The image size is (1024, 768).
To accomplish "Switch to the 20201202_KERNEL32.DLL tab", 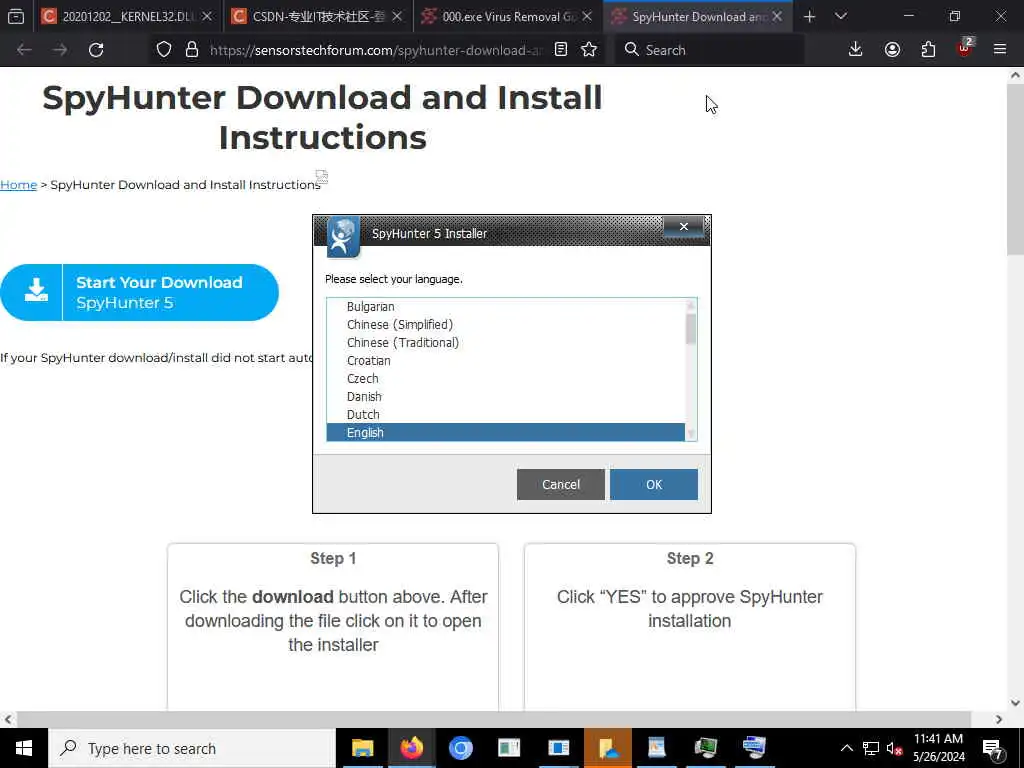I will 127,17.
